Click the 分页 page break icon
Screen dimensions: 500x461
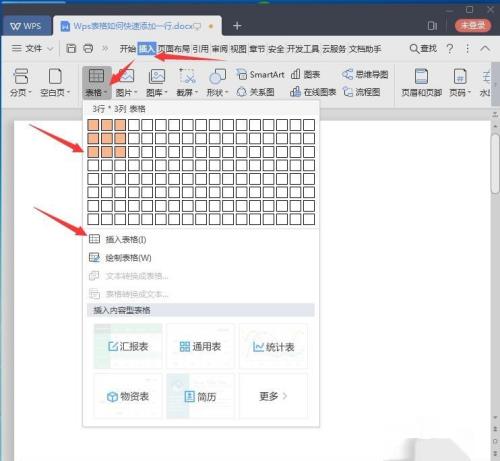20,82
